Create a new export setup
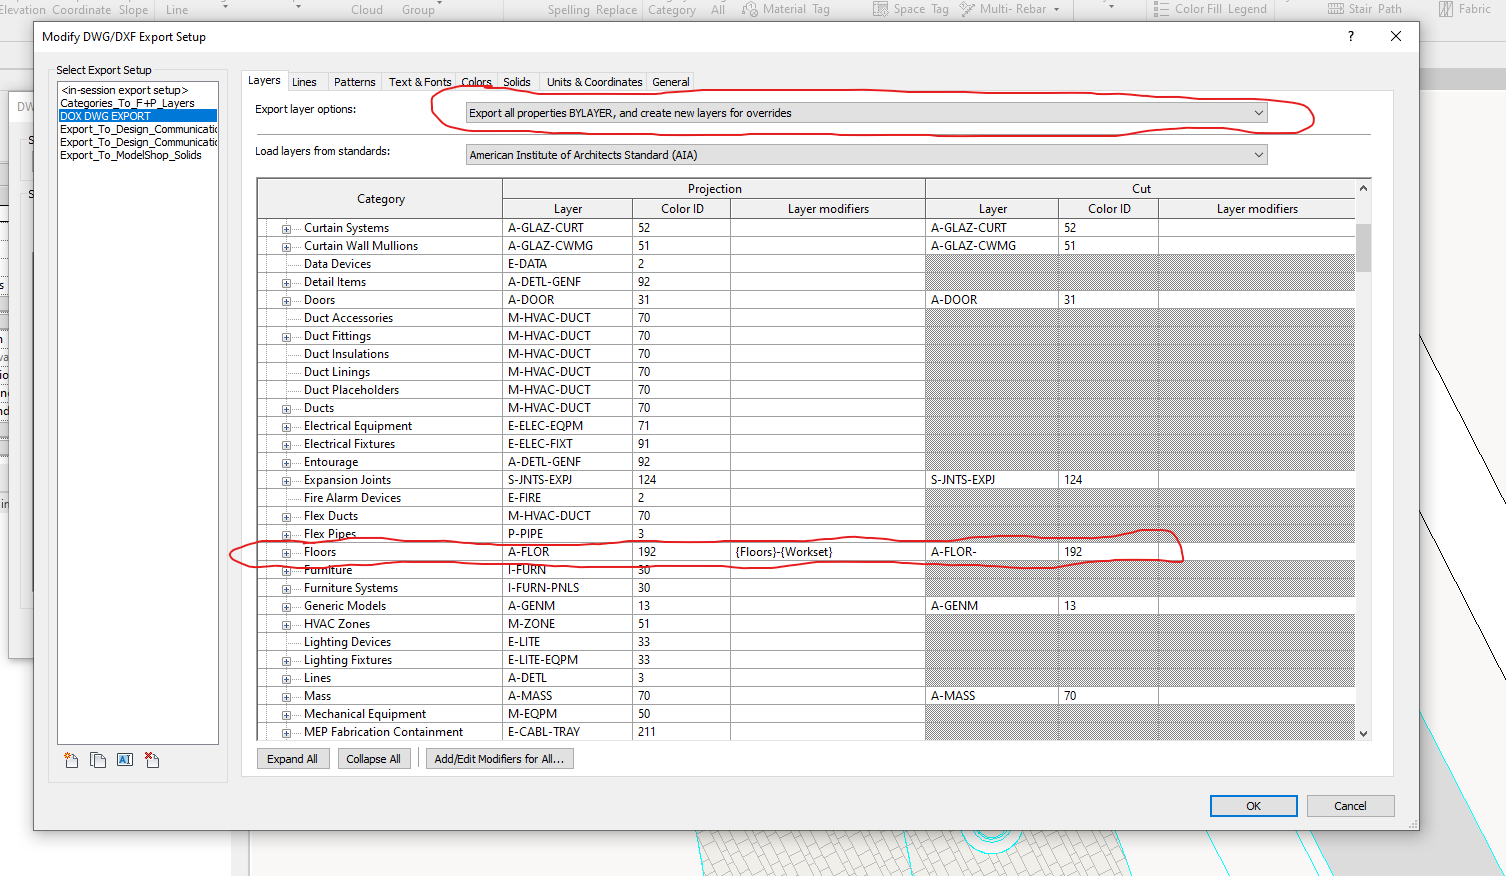This screenshot has width=1506, height=876. pos(70,760)
